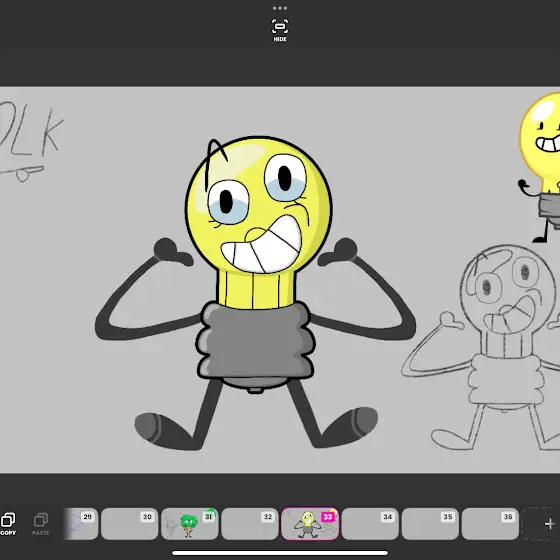Add a new frame with plus icon

[x=549, y=524]
